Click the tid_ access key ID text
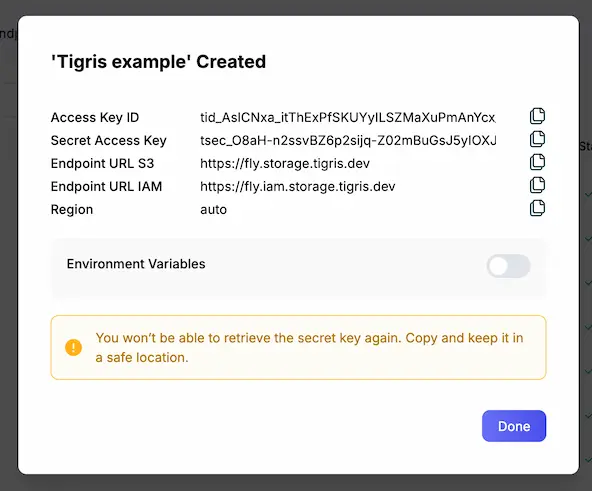This screenshot has width=592, height=491. coord(348,117)
